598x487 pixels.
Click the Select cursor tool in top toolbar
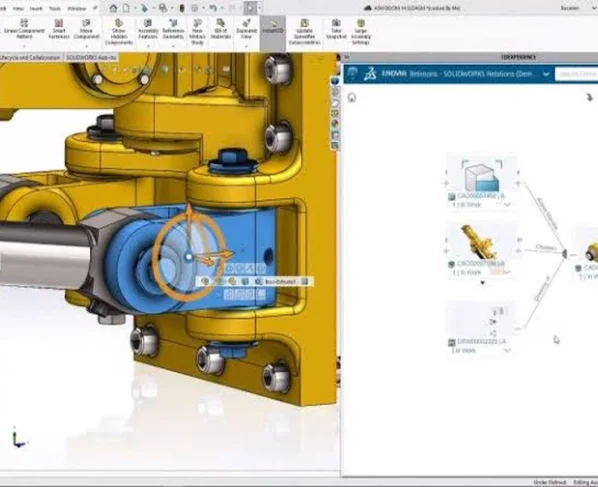250,8
